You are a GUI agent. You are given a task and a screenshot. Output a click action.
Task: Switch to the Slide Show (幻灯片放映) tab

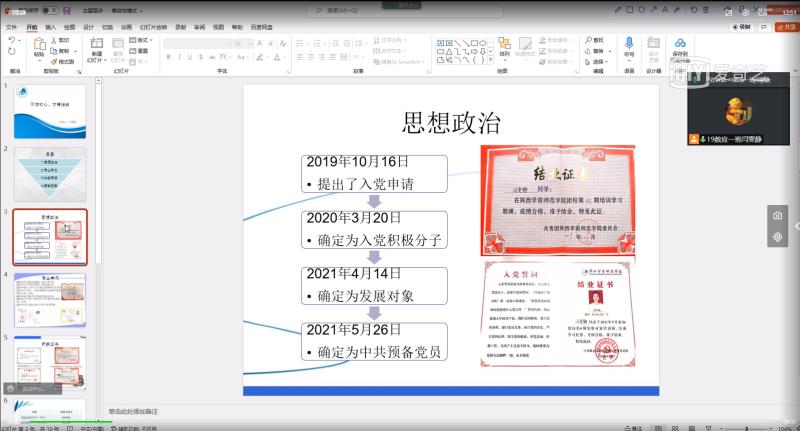coord(154,27)
